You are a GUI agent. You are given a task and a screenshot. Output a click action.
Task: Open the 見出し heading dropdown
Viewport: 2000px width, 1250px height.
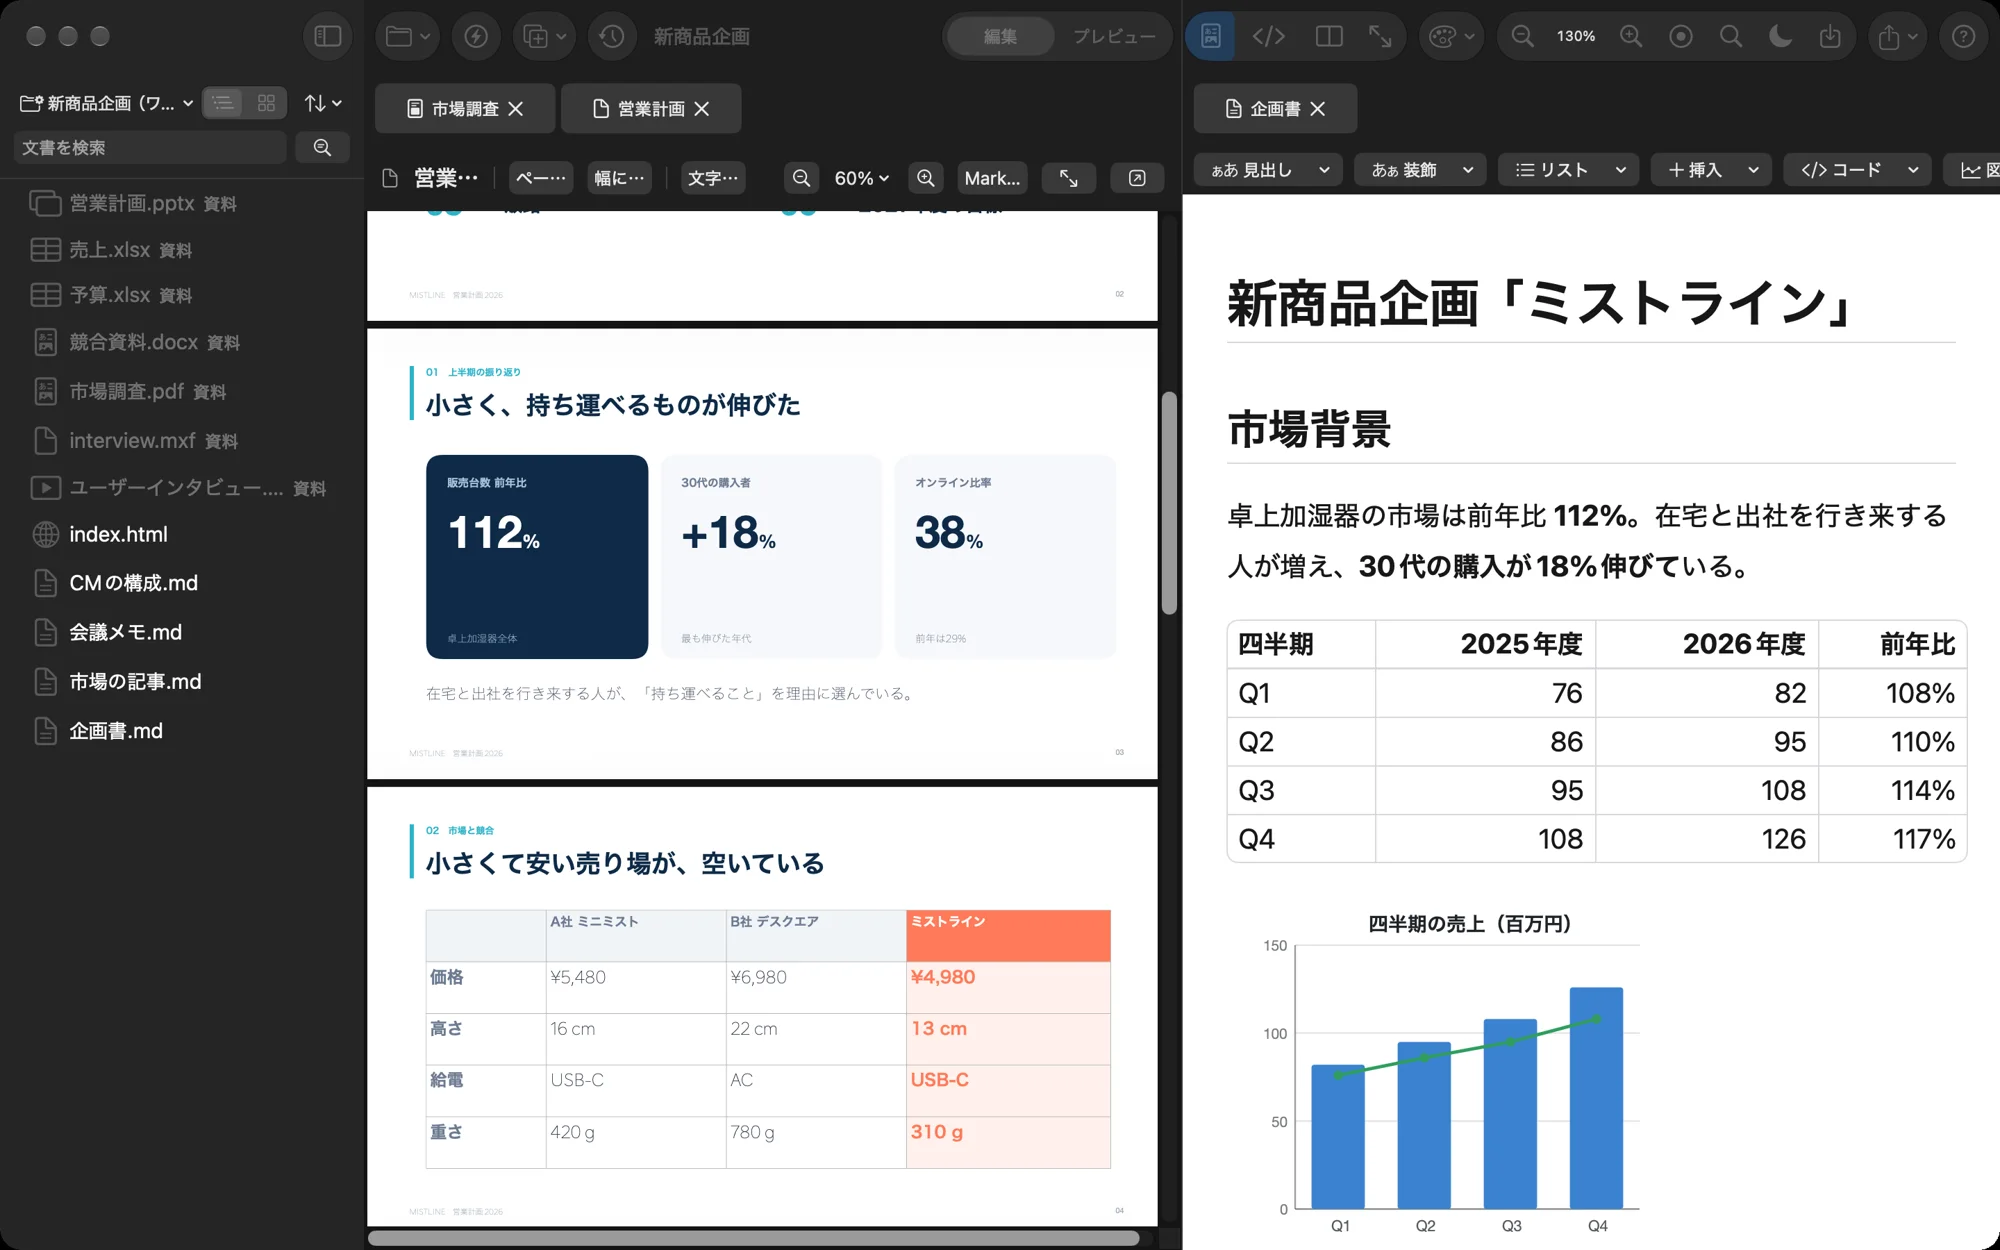coord(1269,170)
